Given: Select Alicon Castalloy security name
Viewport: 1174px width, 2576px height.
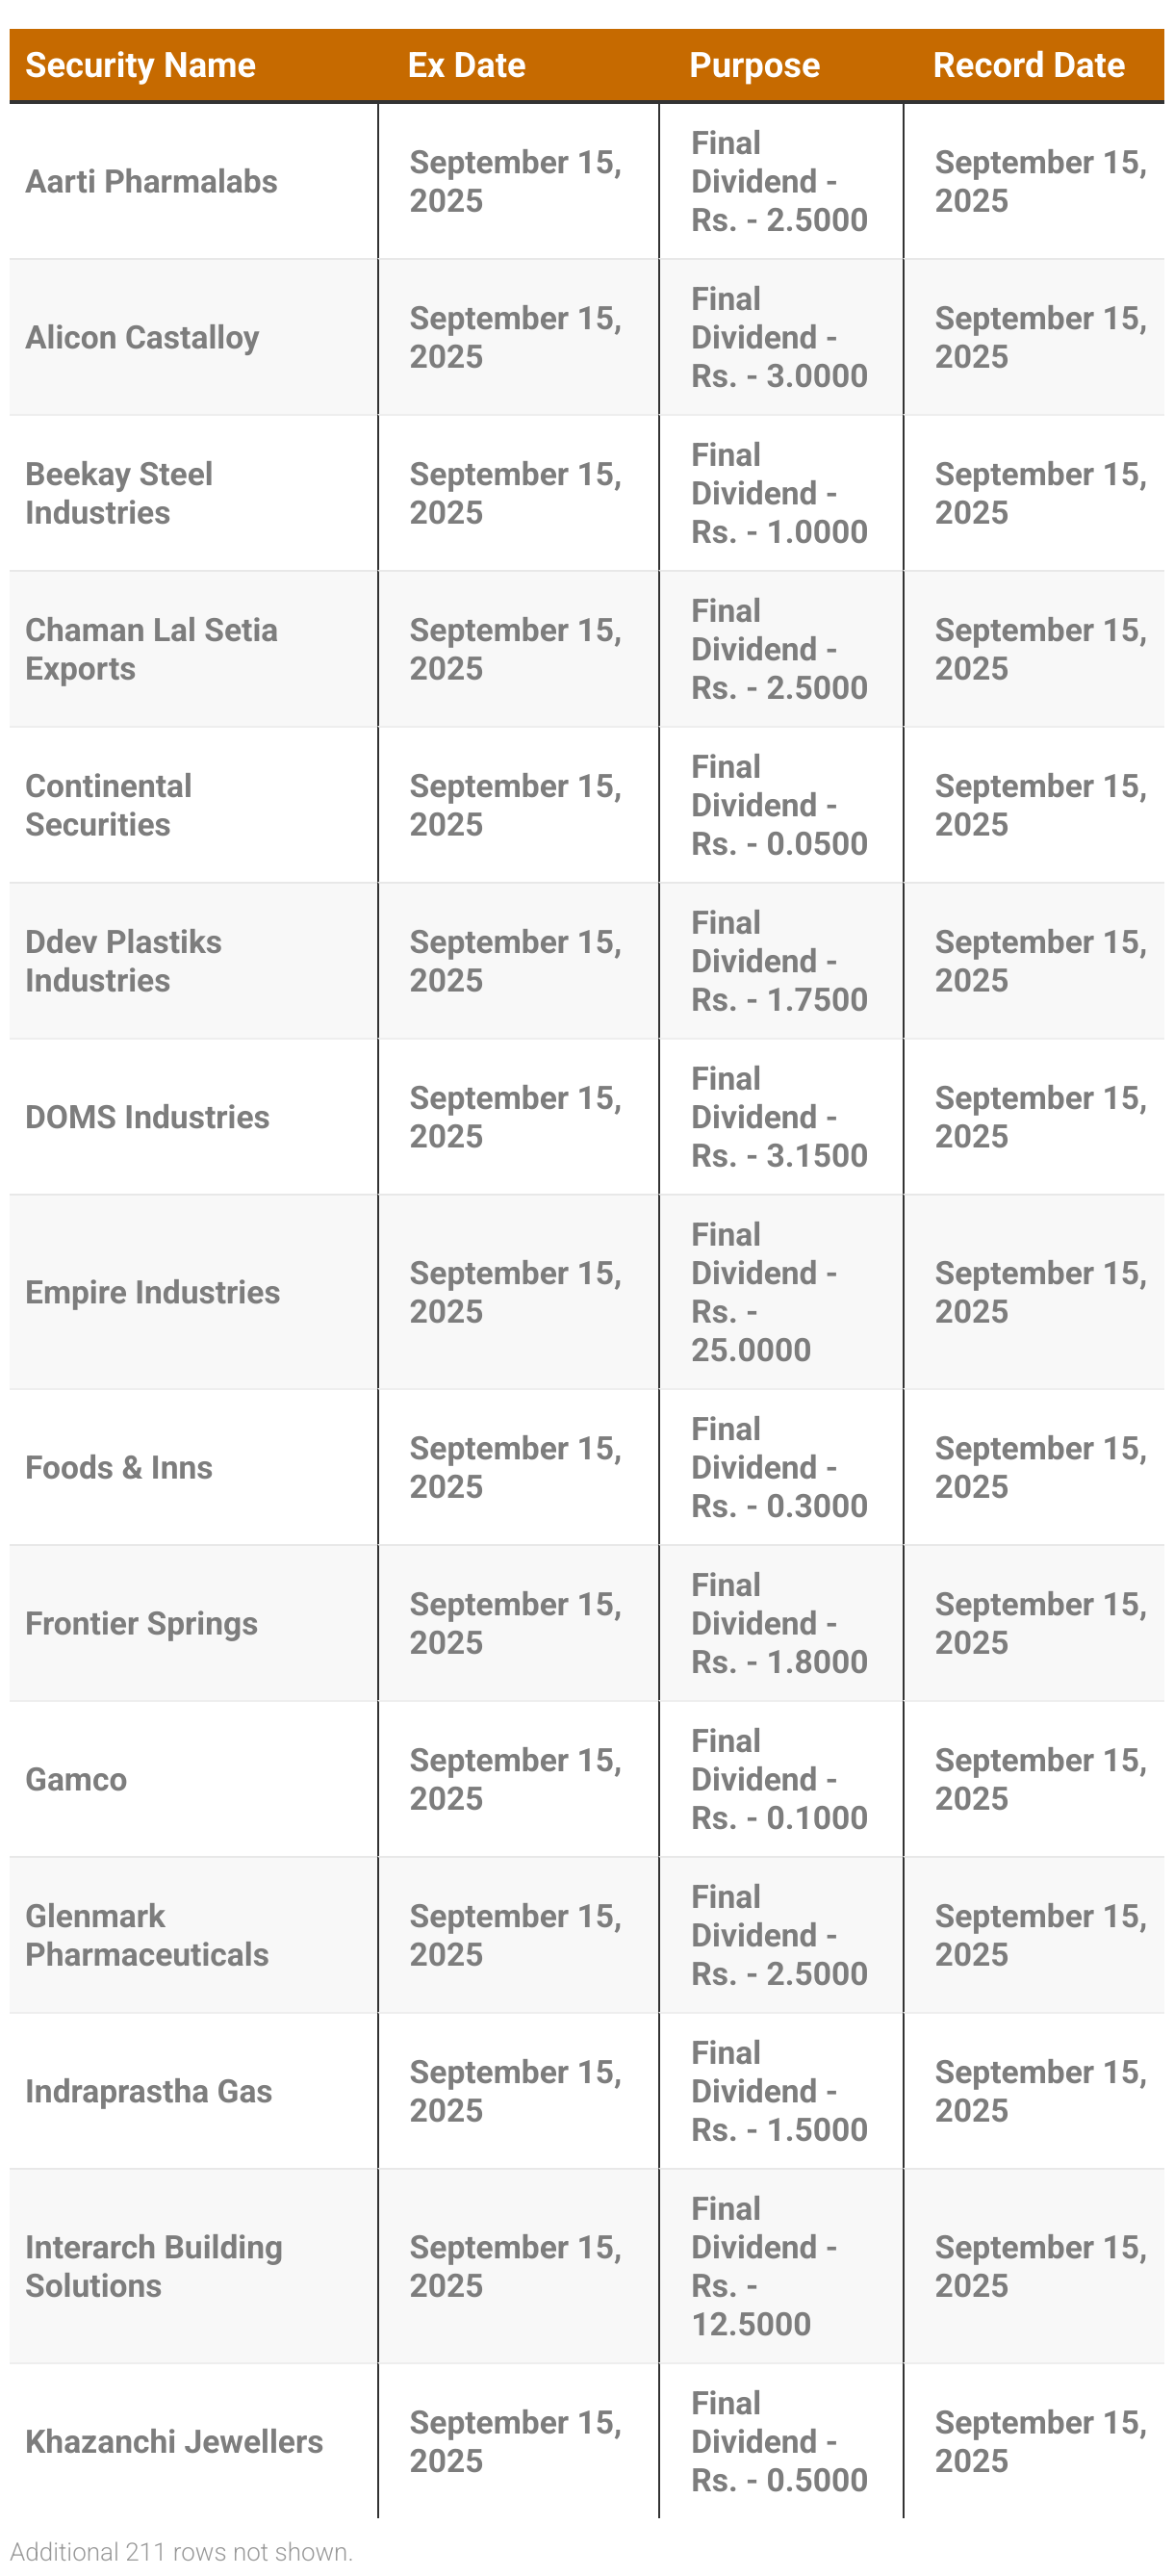Looking at the screenshot, I should [142, 337].
